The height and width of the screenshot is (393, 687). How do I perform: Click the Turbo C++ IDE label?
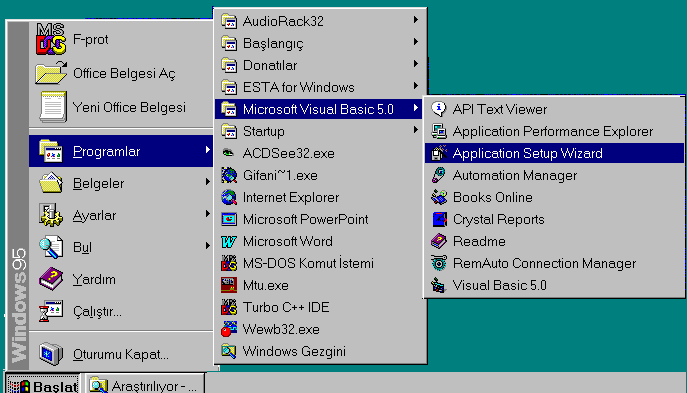(x=286, y=307)
